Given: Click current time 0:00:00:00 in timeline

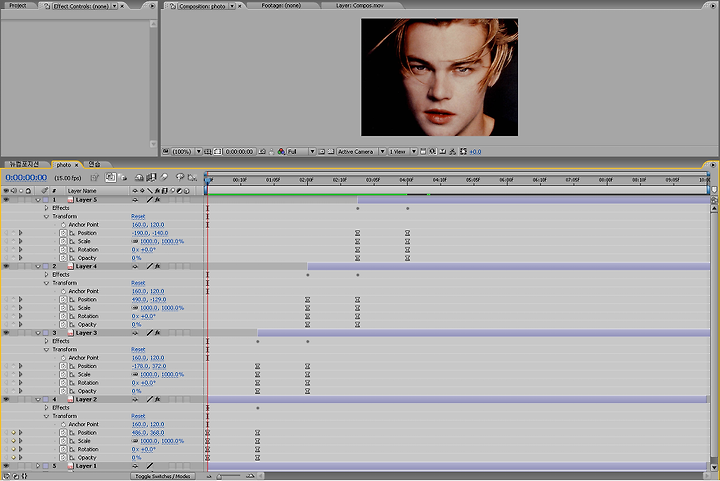Looking at the screenshot, I should pos(26,178).
